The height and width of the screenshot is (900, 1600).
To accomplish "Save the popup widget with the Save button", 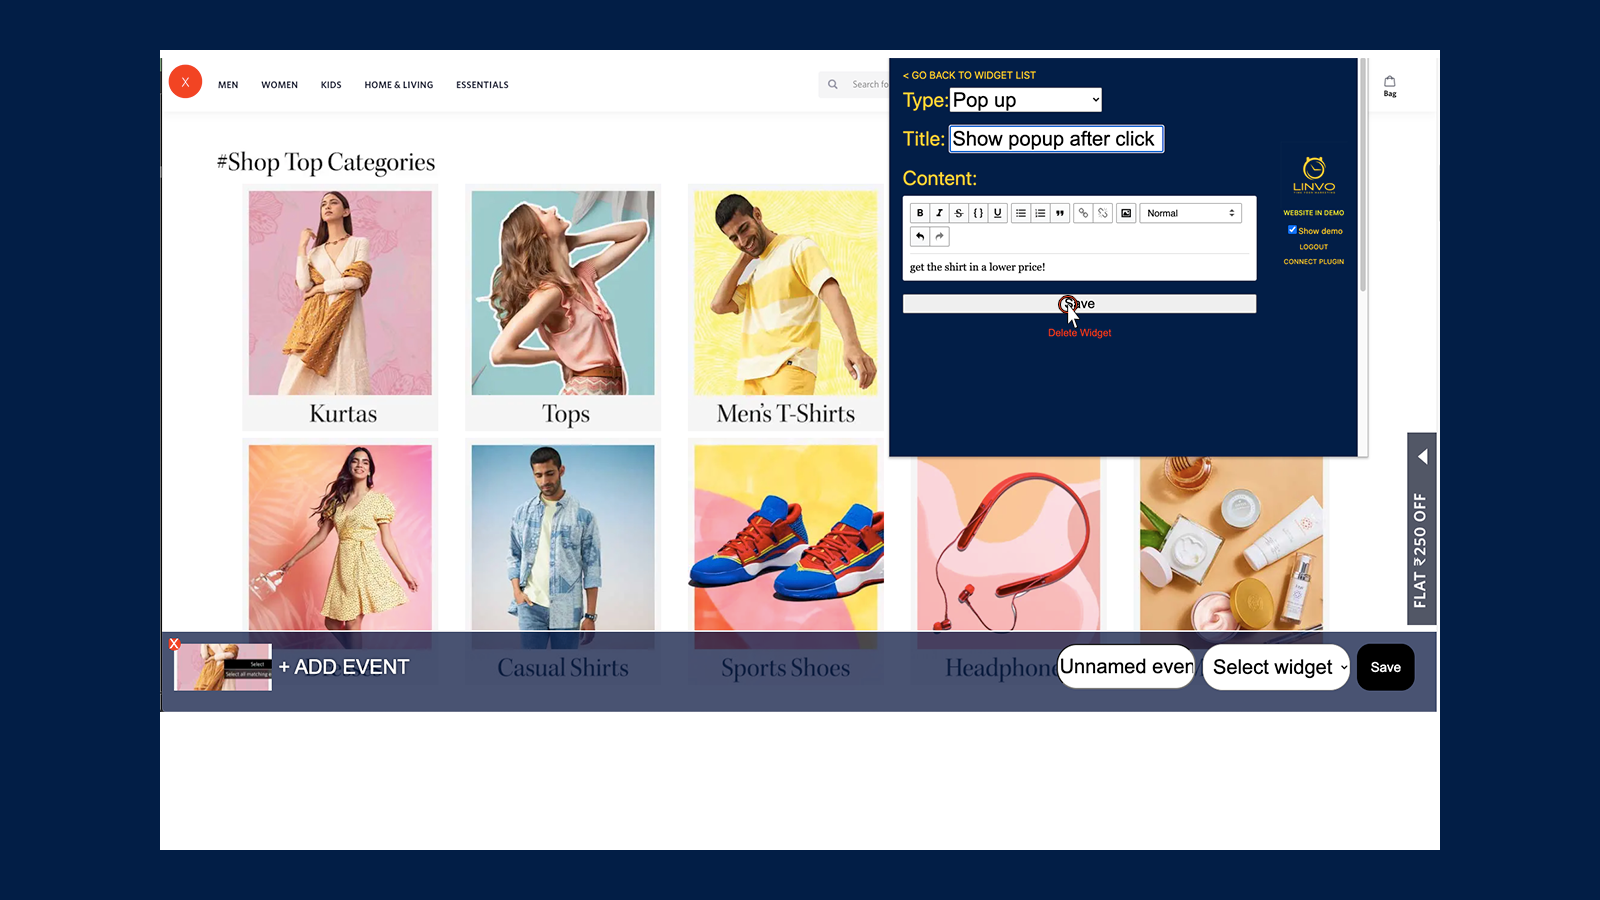I will point(1079,303).
